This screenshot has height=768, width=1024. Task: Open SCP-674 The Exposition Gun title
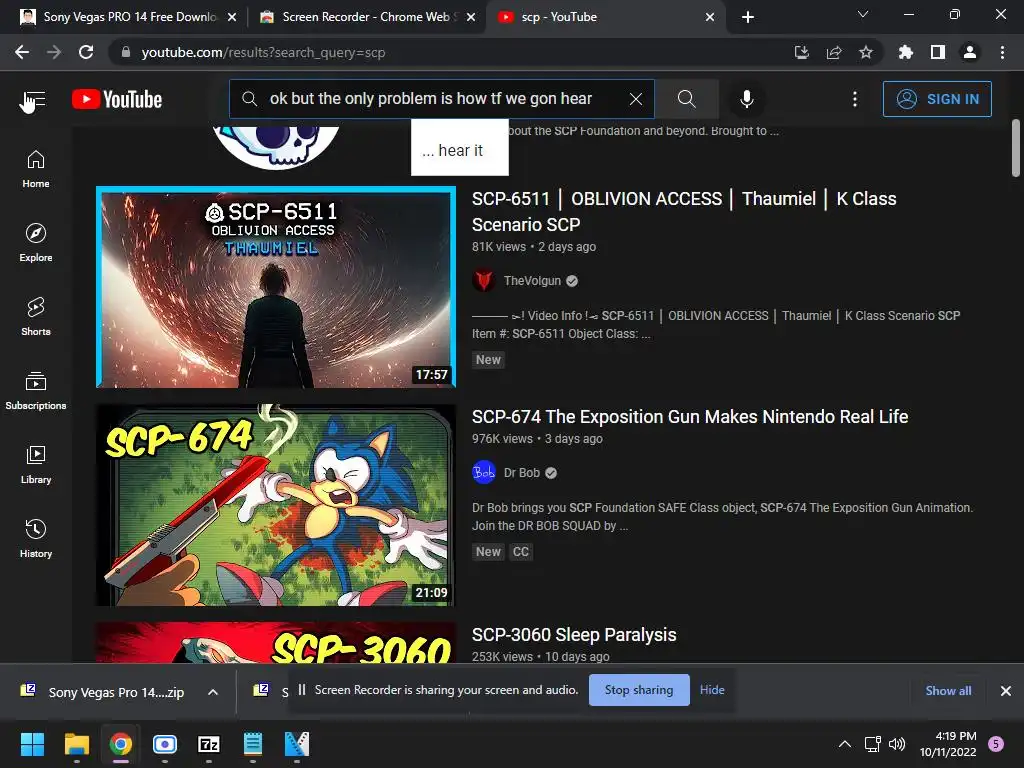coord(690,417)
